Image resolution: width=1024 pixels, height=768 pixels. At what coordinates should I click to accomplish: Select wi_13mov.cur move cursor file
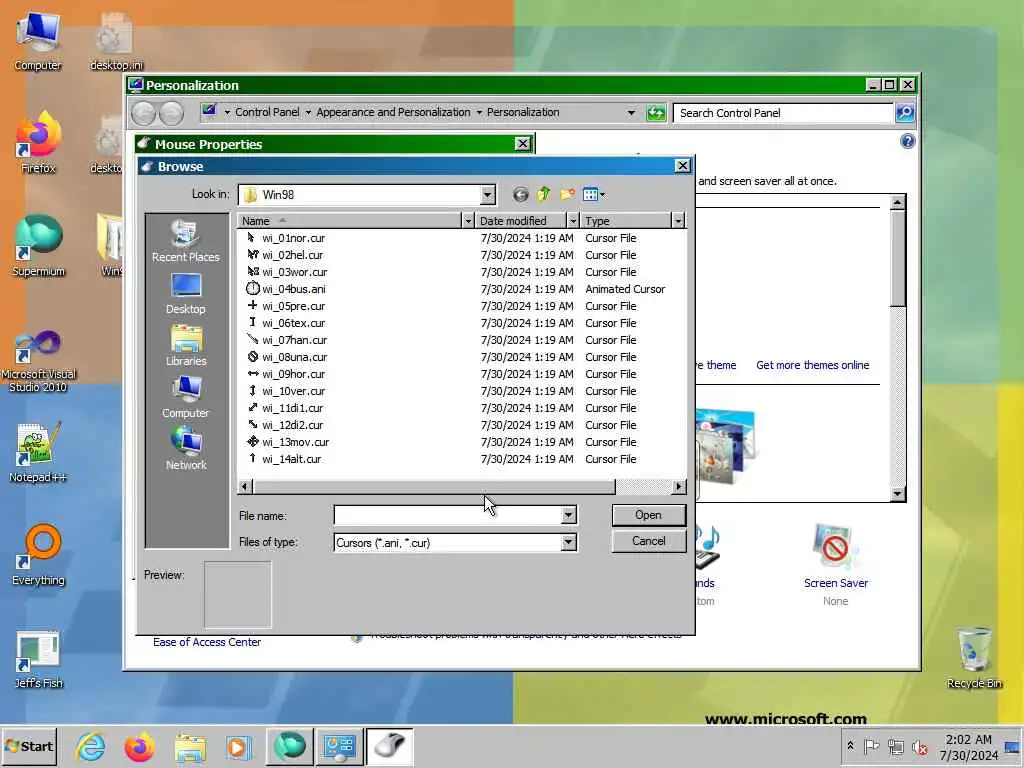(x=295, y=442)
